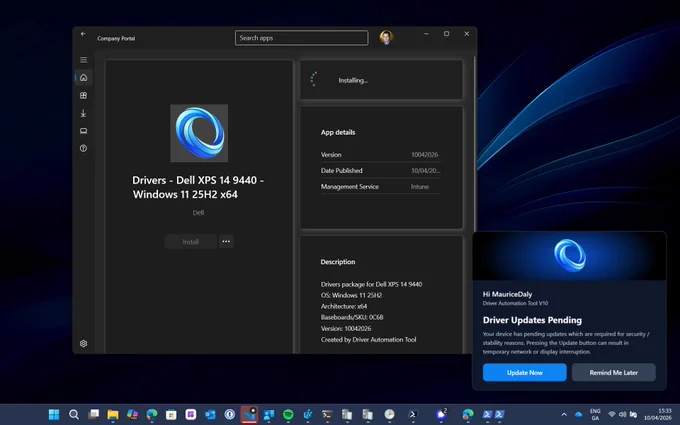Open 1Password from the taskbar
Screen dimensions: 680x425
tap(229, 415)
